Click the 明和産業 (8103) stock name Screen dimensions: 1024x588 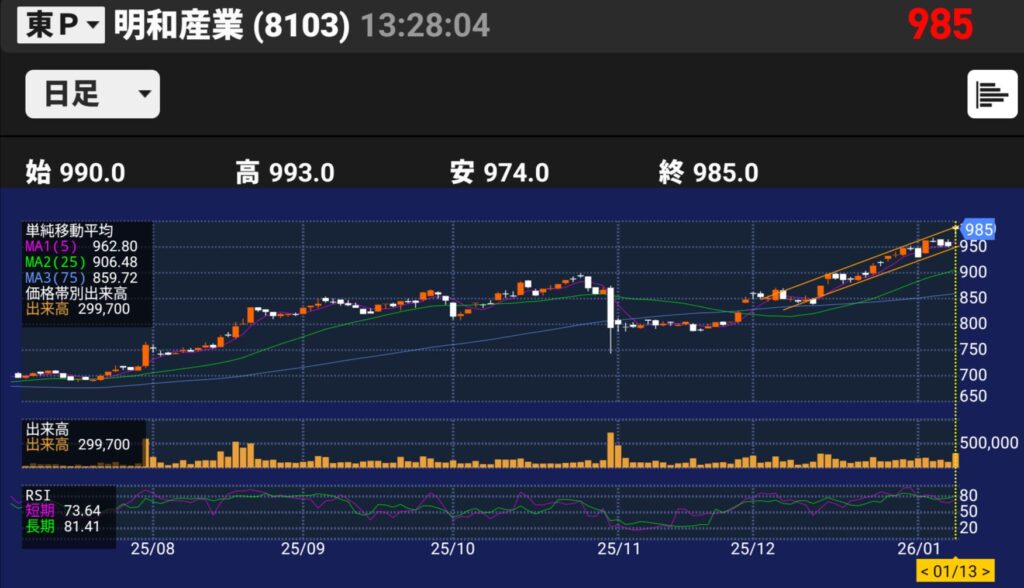pyautogui.click(x=231, y=25)
